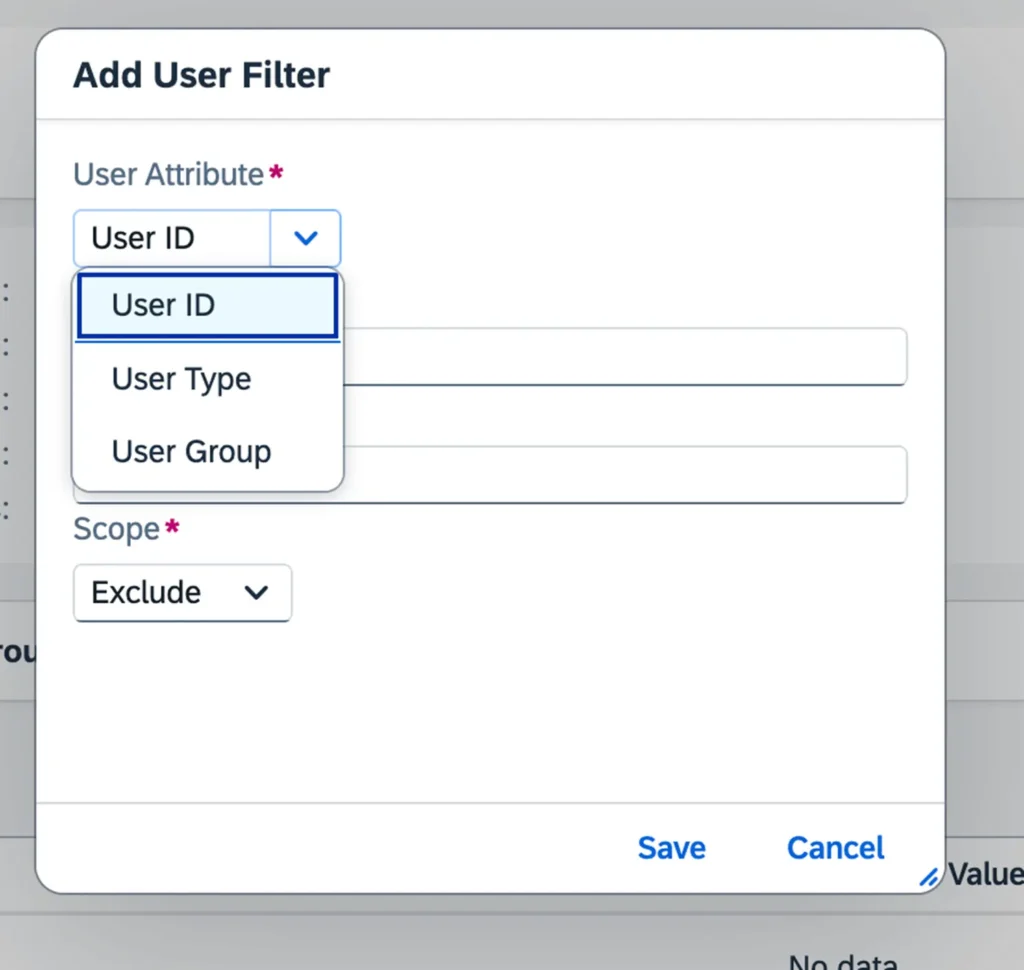The height and width of the screenshot is (970, 1024).
Task: Cancel the Add User Filter dialog
Action: pos(835,848)
